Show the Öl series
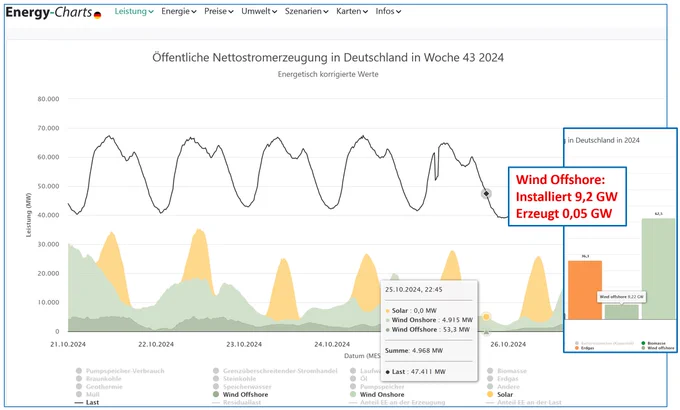The height and width of the screenshot is (410, 680). coord(359,379)
